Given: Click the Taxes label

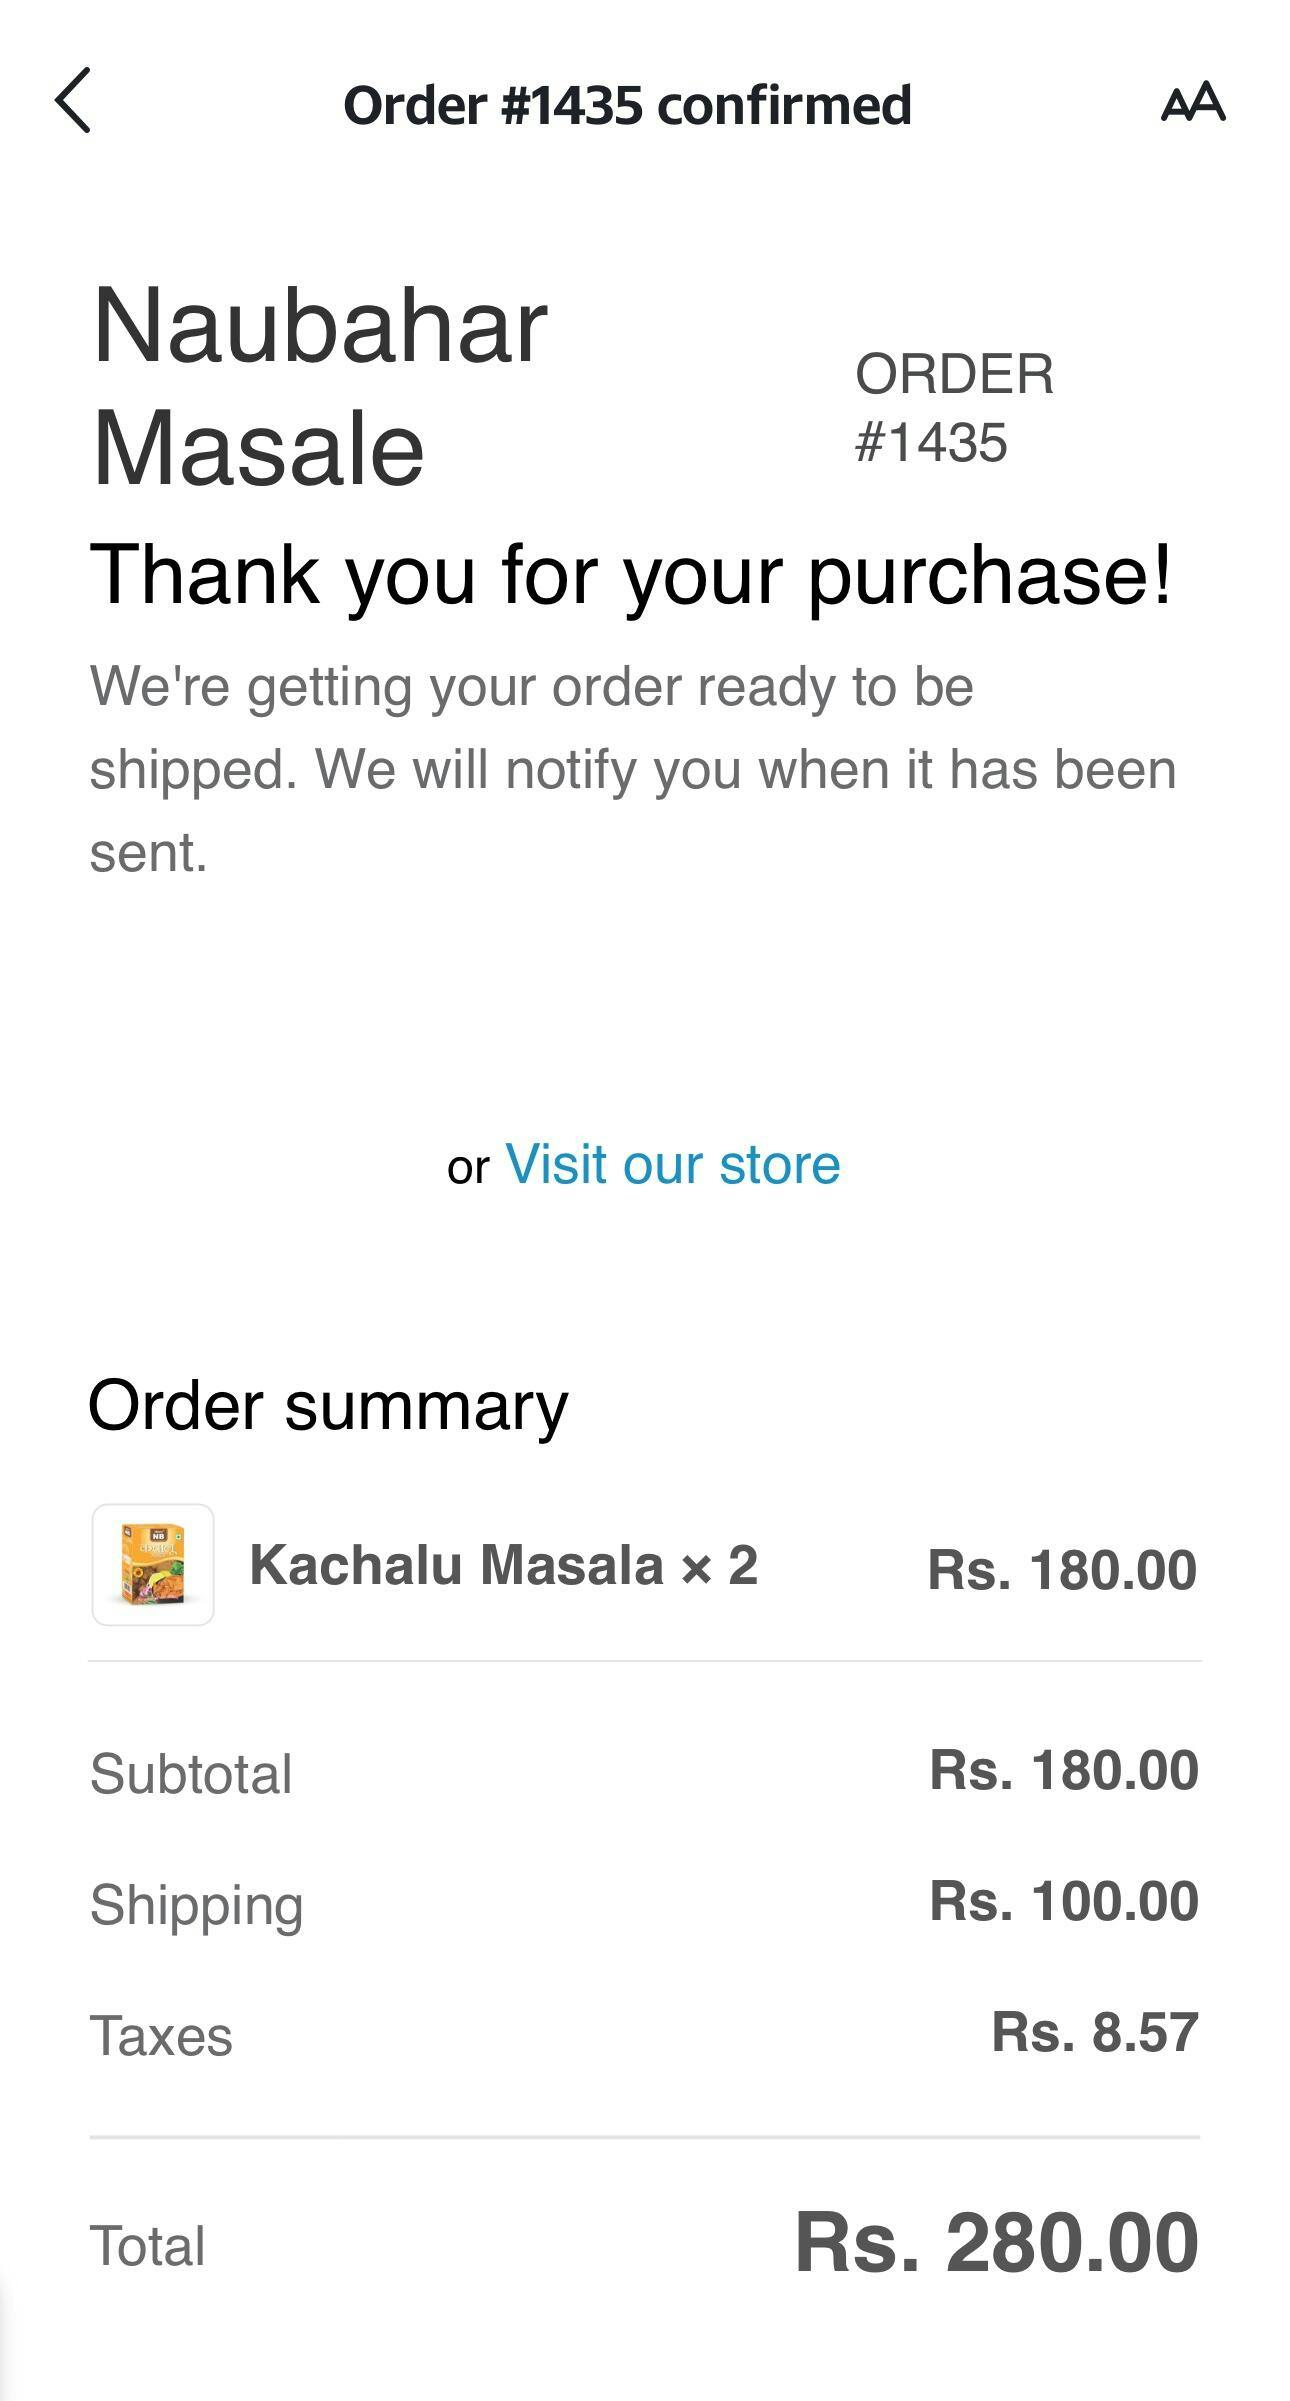Looking at the screenshot, I should click(161, 2036).
